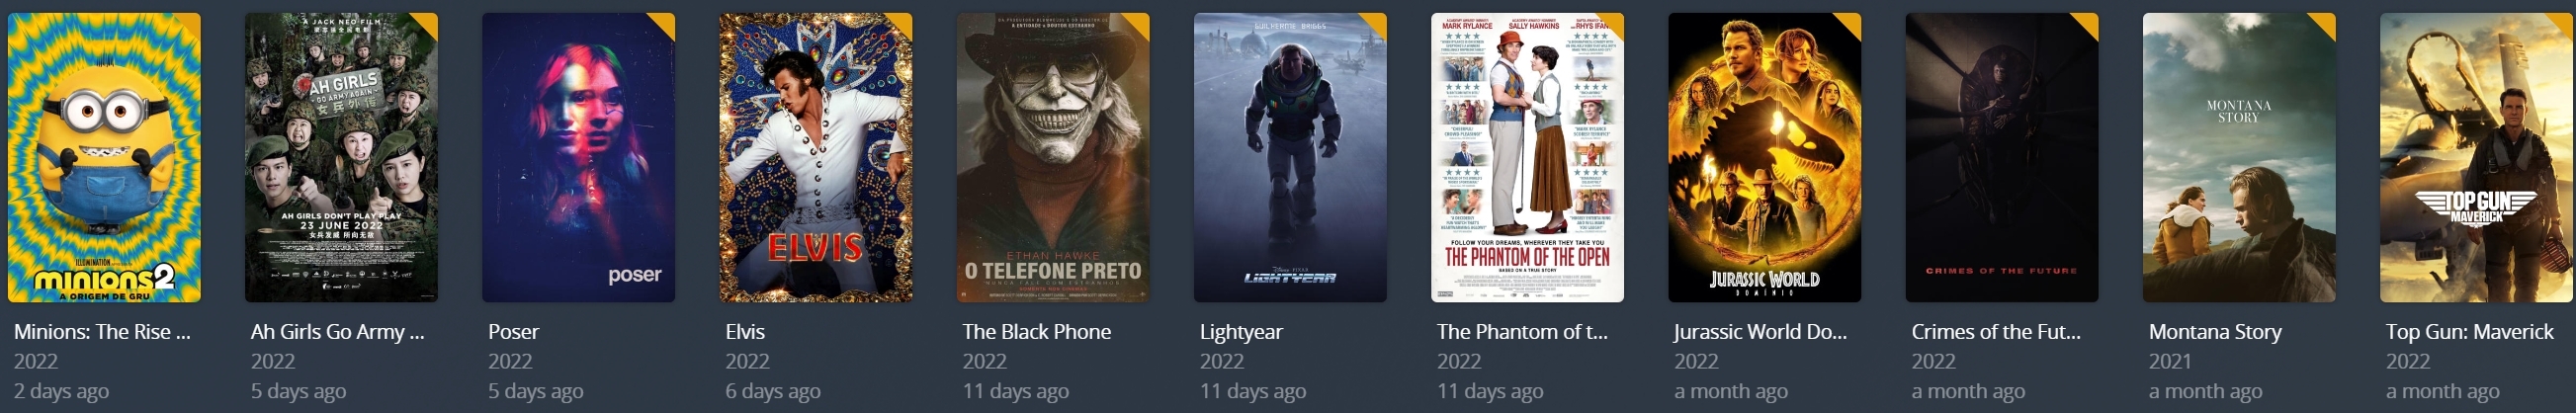This screenshot has width=2576, height=413.
Task: Click the Montana Story title link
Action: point(2215,332)
